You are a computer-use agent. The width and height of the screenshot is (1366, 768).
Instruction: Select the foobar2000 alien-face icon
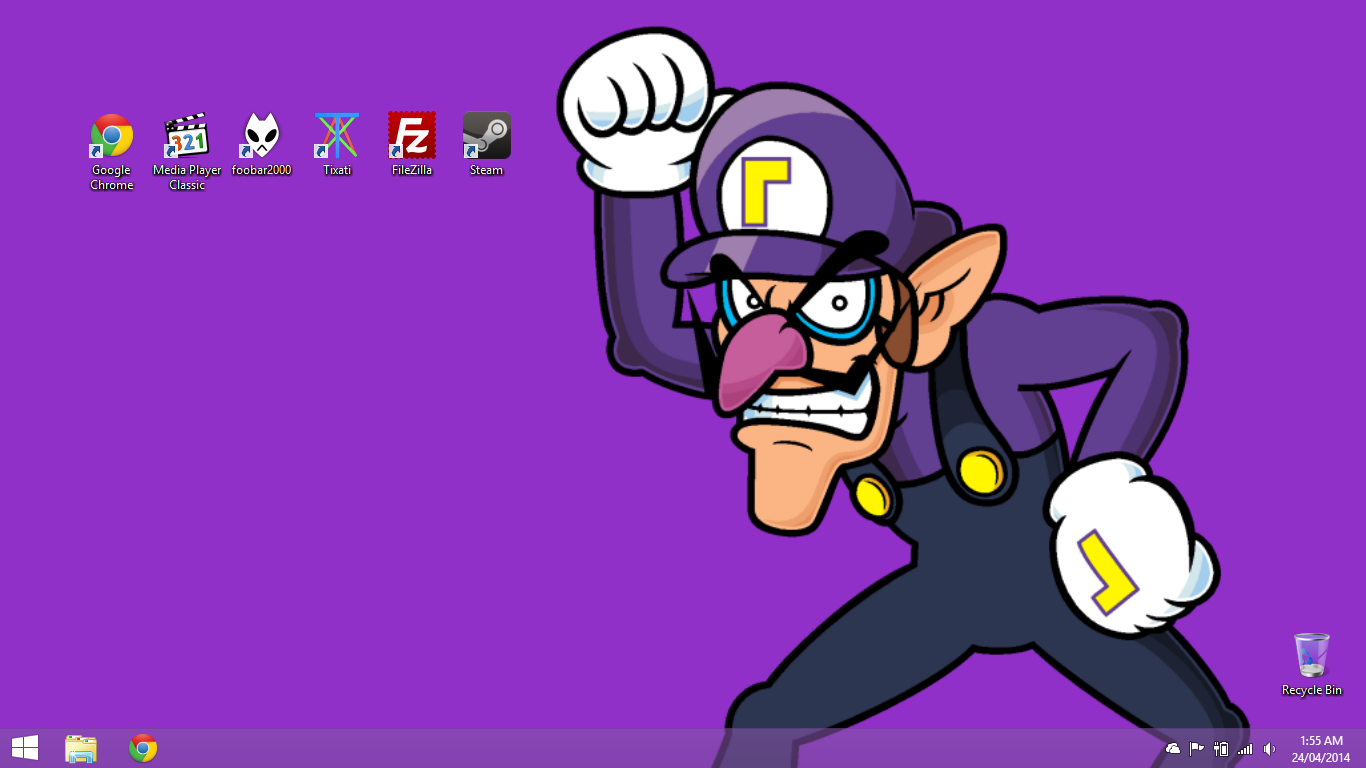[x=261, y=136]
